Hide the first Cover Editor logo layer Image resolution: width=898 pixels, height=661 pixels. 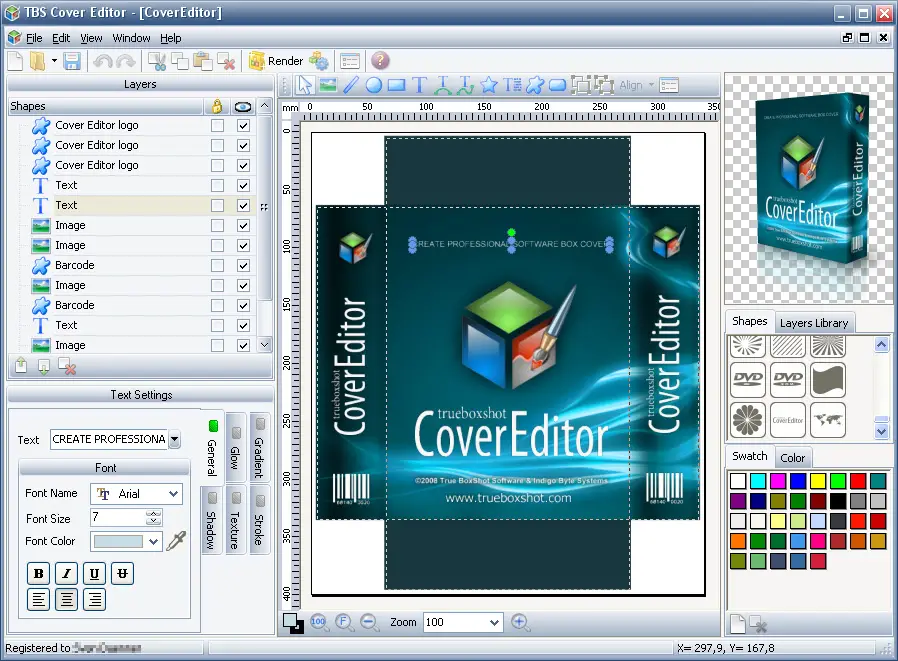click(x=243, y=125)
